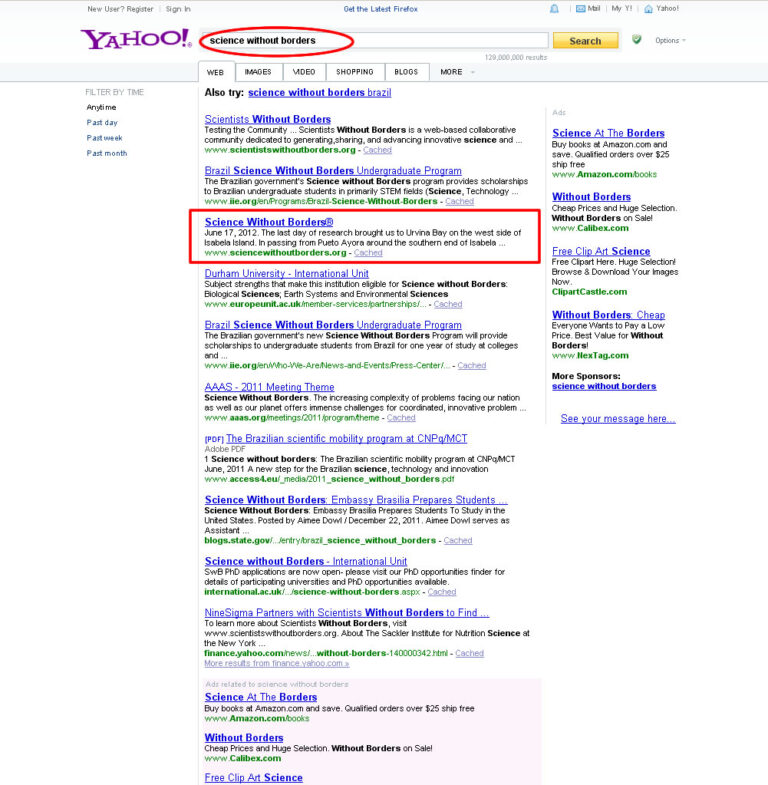This screenshot has height=785, width=768.
Task: Try 'science without borders brazil' suggestion
Action: [319, 93]
